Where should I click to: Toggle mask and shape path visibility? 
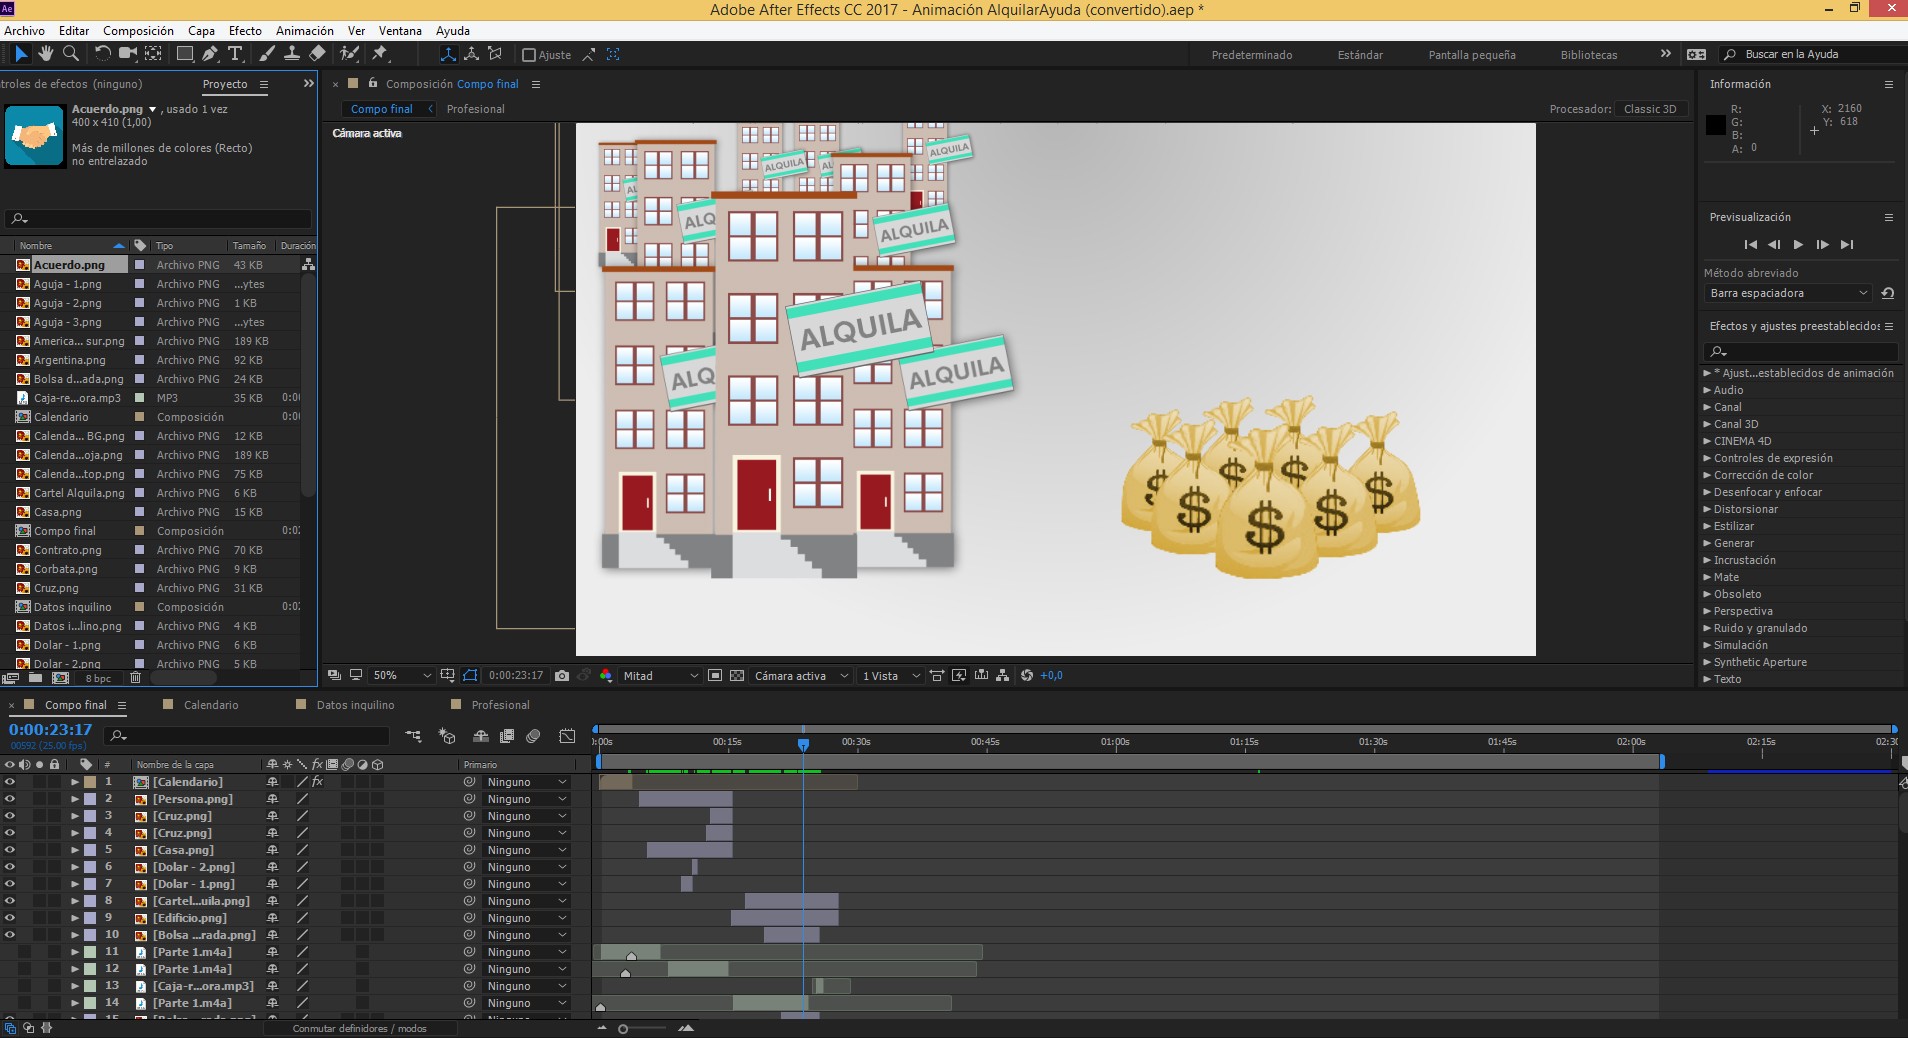(471, 676)
